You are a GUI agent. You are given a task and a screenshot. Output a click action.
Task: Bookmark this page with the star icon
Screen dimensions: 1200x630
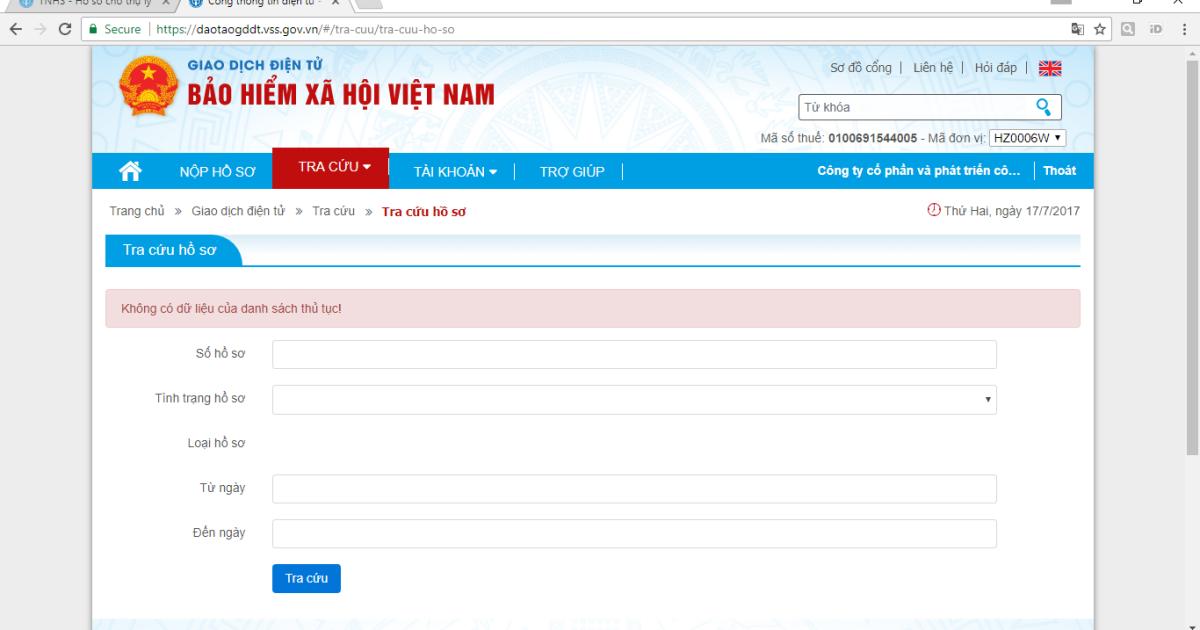1099,29
